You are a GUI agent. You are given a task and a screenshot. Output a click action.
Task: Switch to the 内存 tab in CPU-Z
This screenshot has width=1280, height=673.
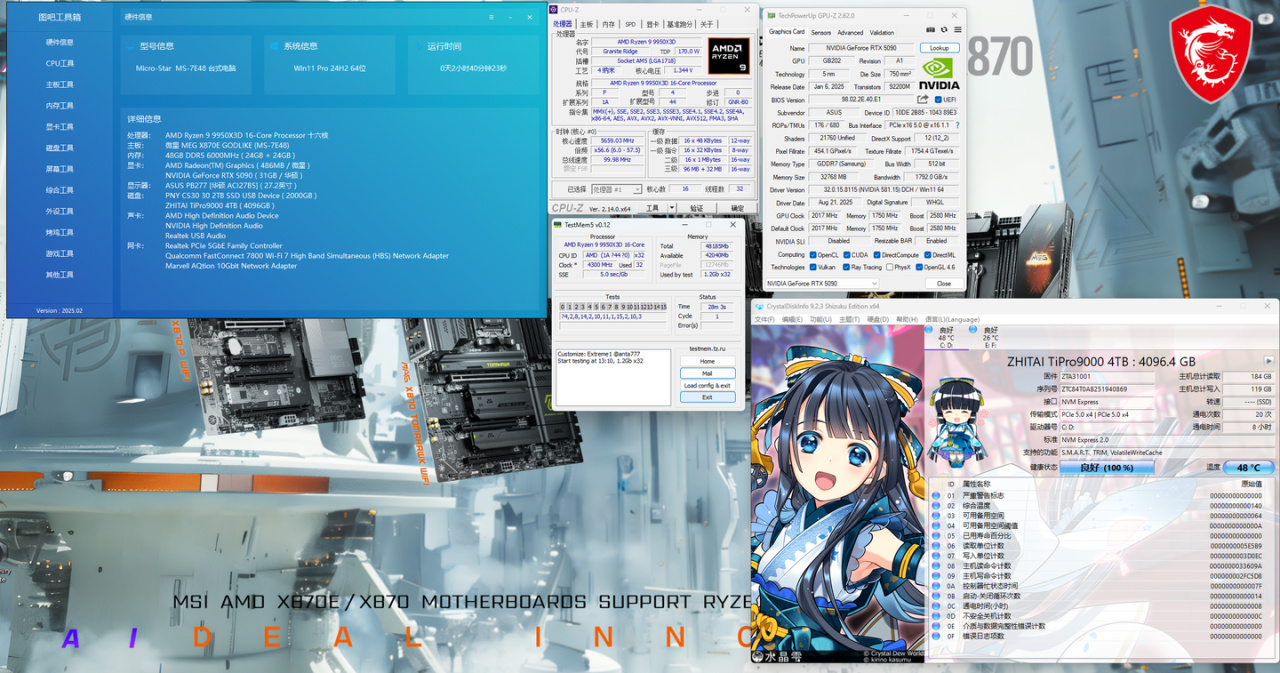tap(609, 24)
